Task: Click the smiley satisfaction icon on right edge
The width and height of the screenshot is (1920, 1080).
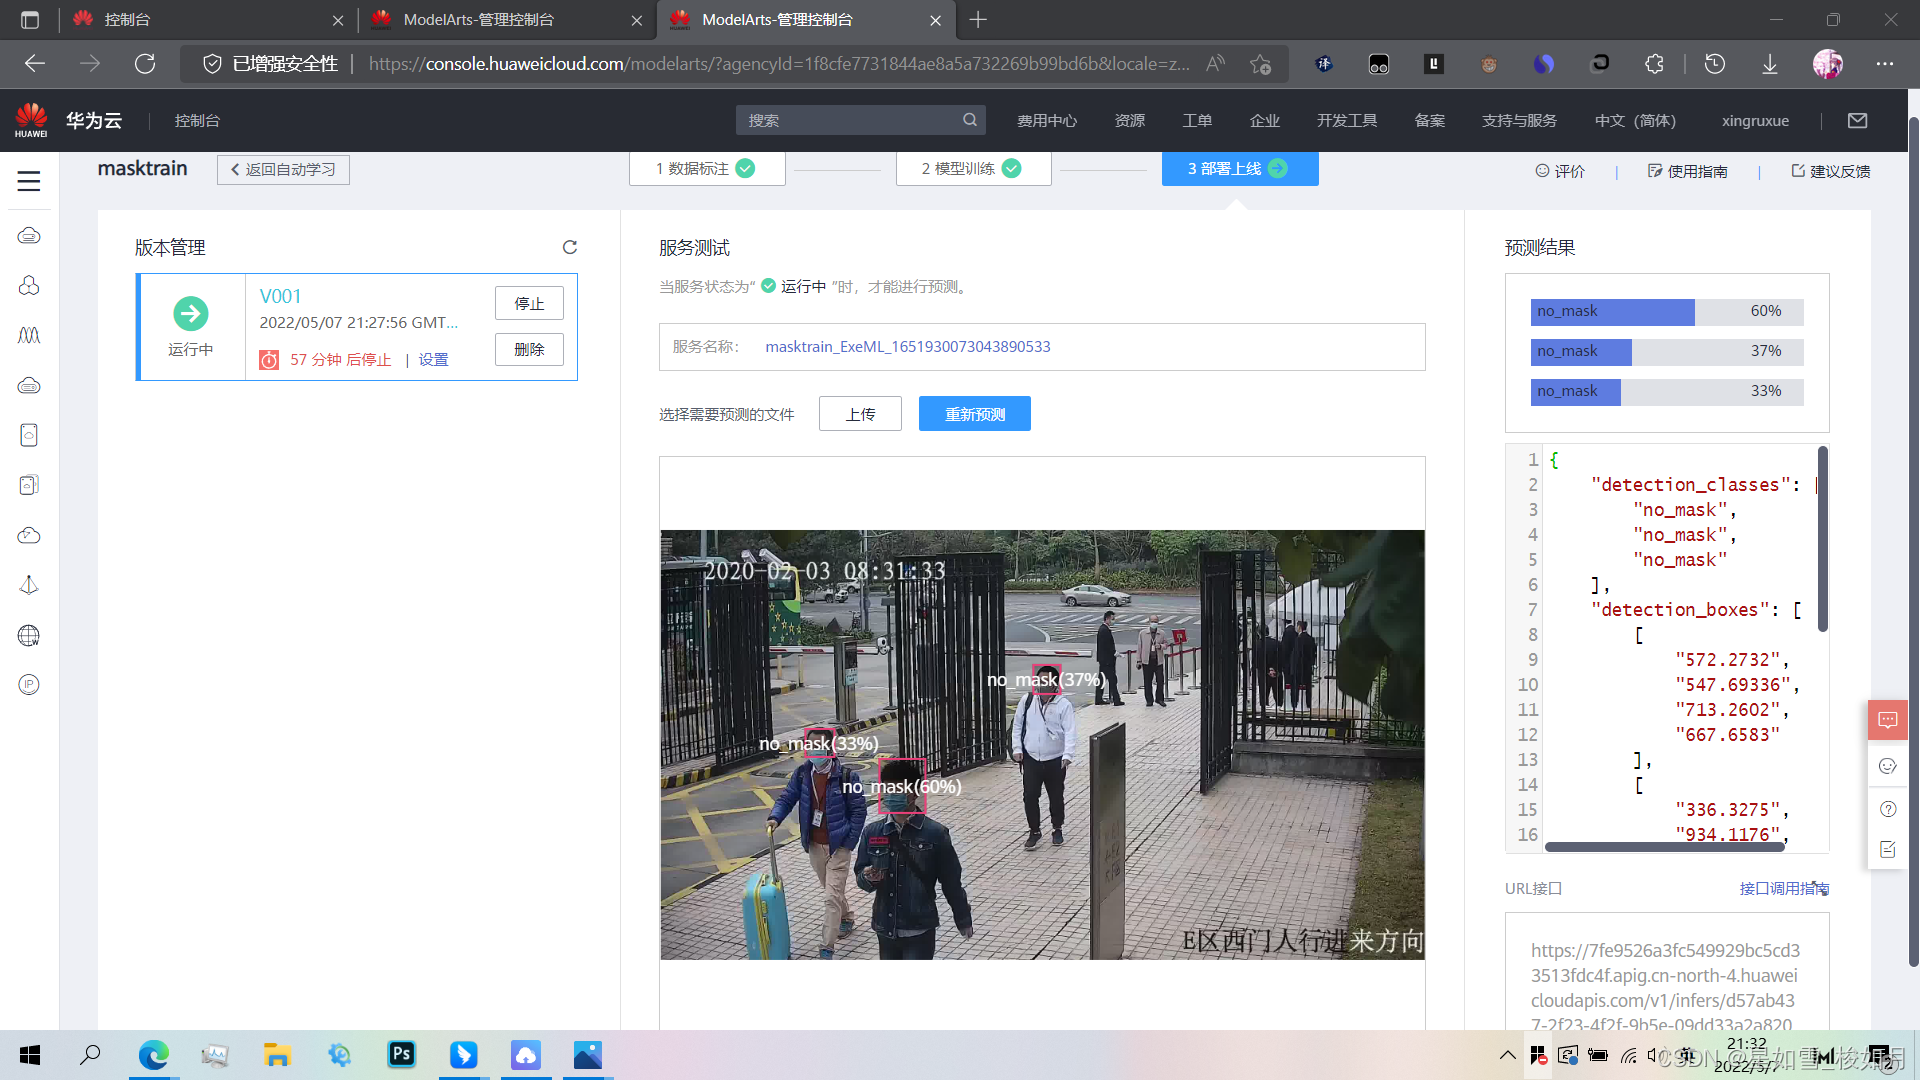Action: click(1888, 766)
